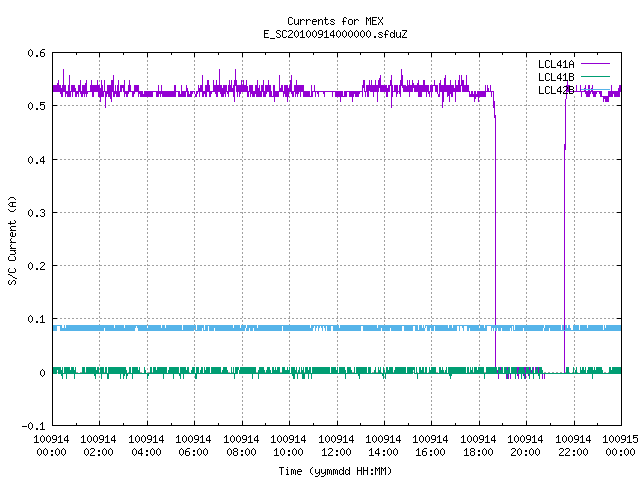640x480 pixels.
Task: Click the x-axis tick '100914 10:00'
Action: tap(288, 446)
